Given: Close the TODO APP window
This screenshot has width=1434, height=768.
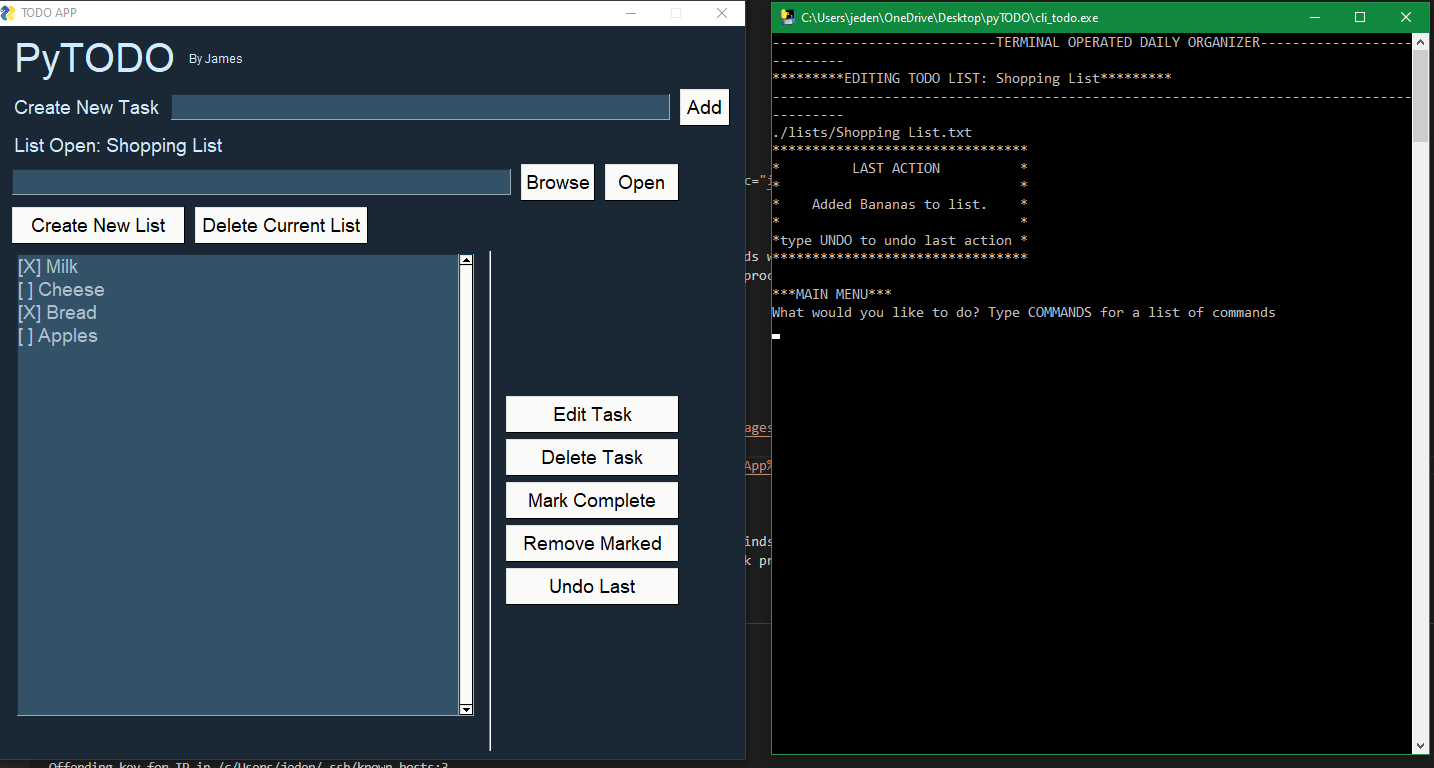Looking at the screenshot, I should (x=722, y=13).
